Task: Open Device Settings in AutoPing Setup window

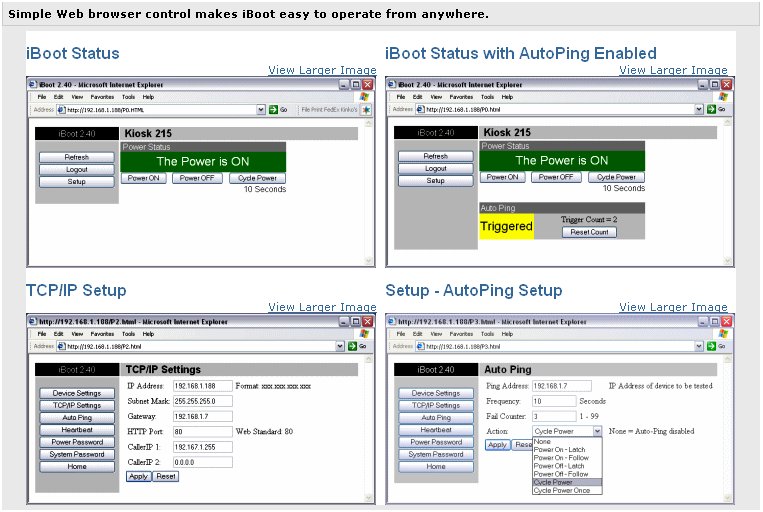Action: tap(436, 393)
